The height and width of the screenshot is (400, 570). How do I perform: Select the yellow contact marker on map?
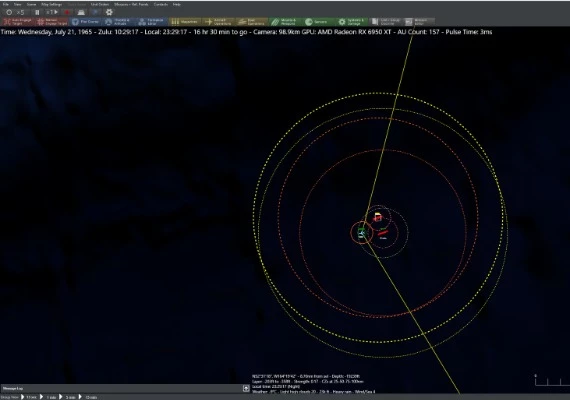378,216
